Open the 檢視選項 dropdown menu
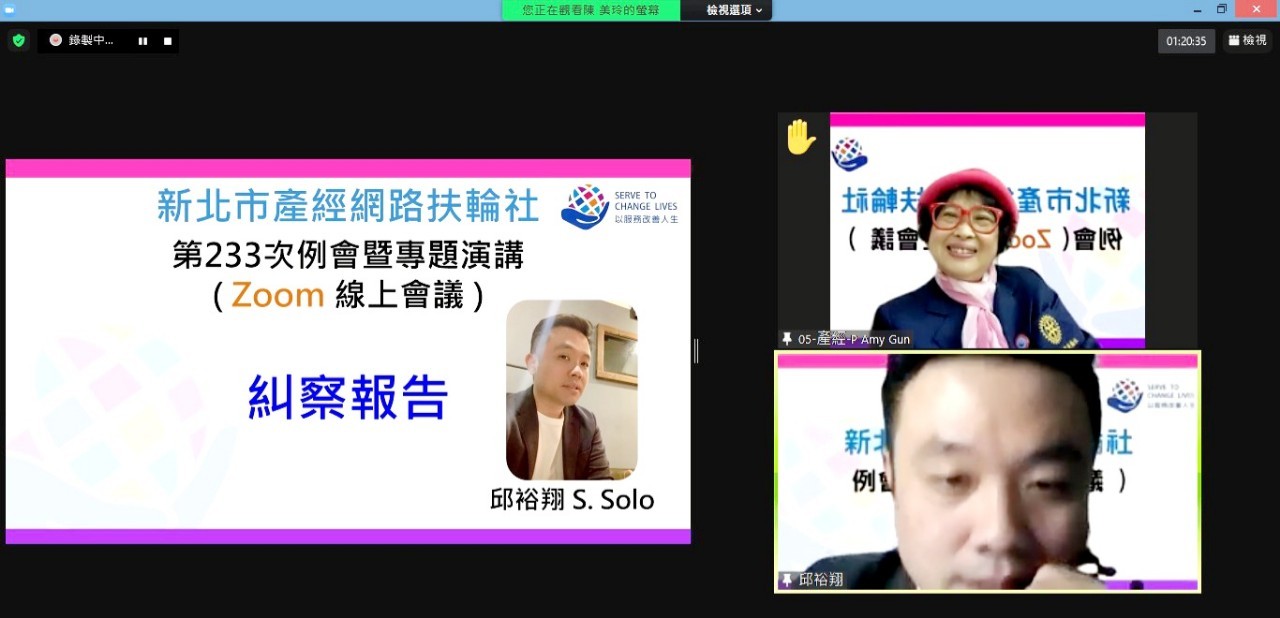Viewport: 1280px width, 618px height. point(734,10)
